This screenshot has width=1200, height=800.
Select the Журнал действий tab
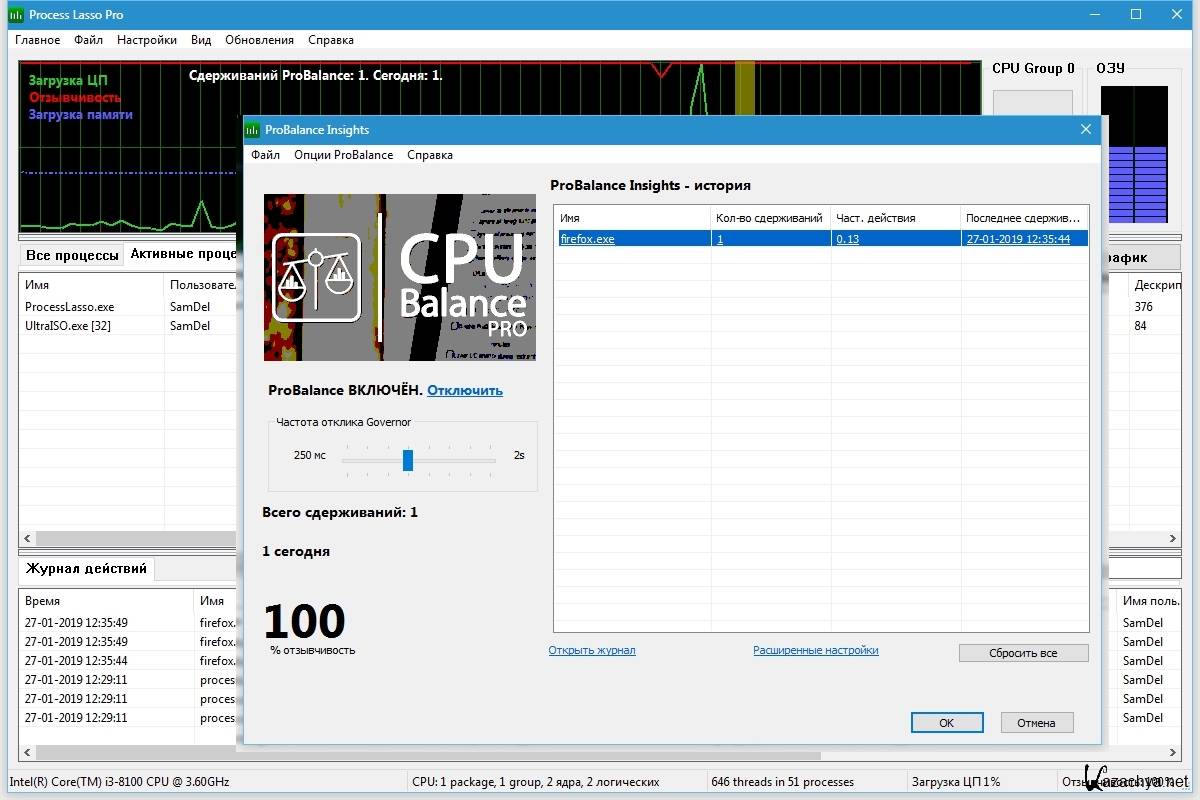click(86, 569)
